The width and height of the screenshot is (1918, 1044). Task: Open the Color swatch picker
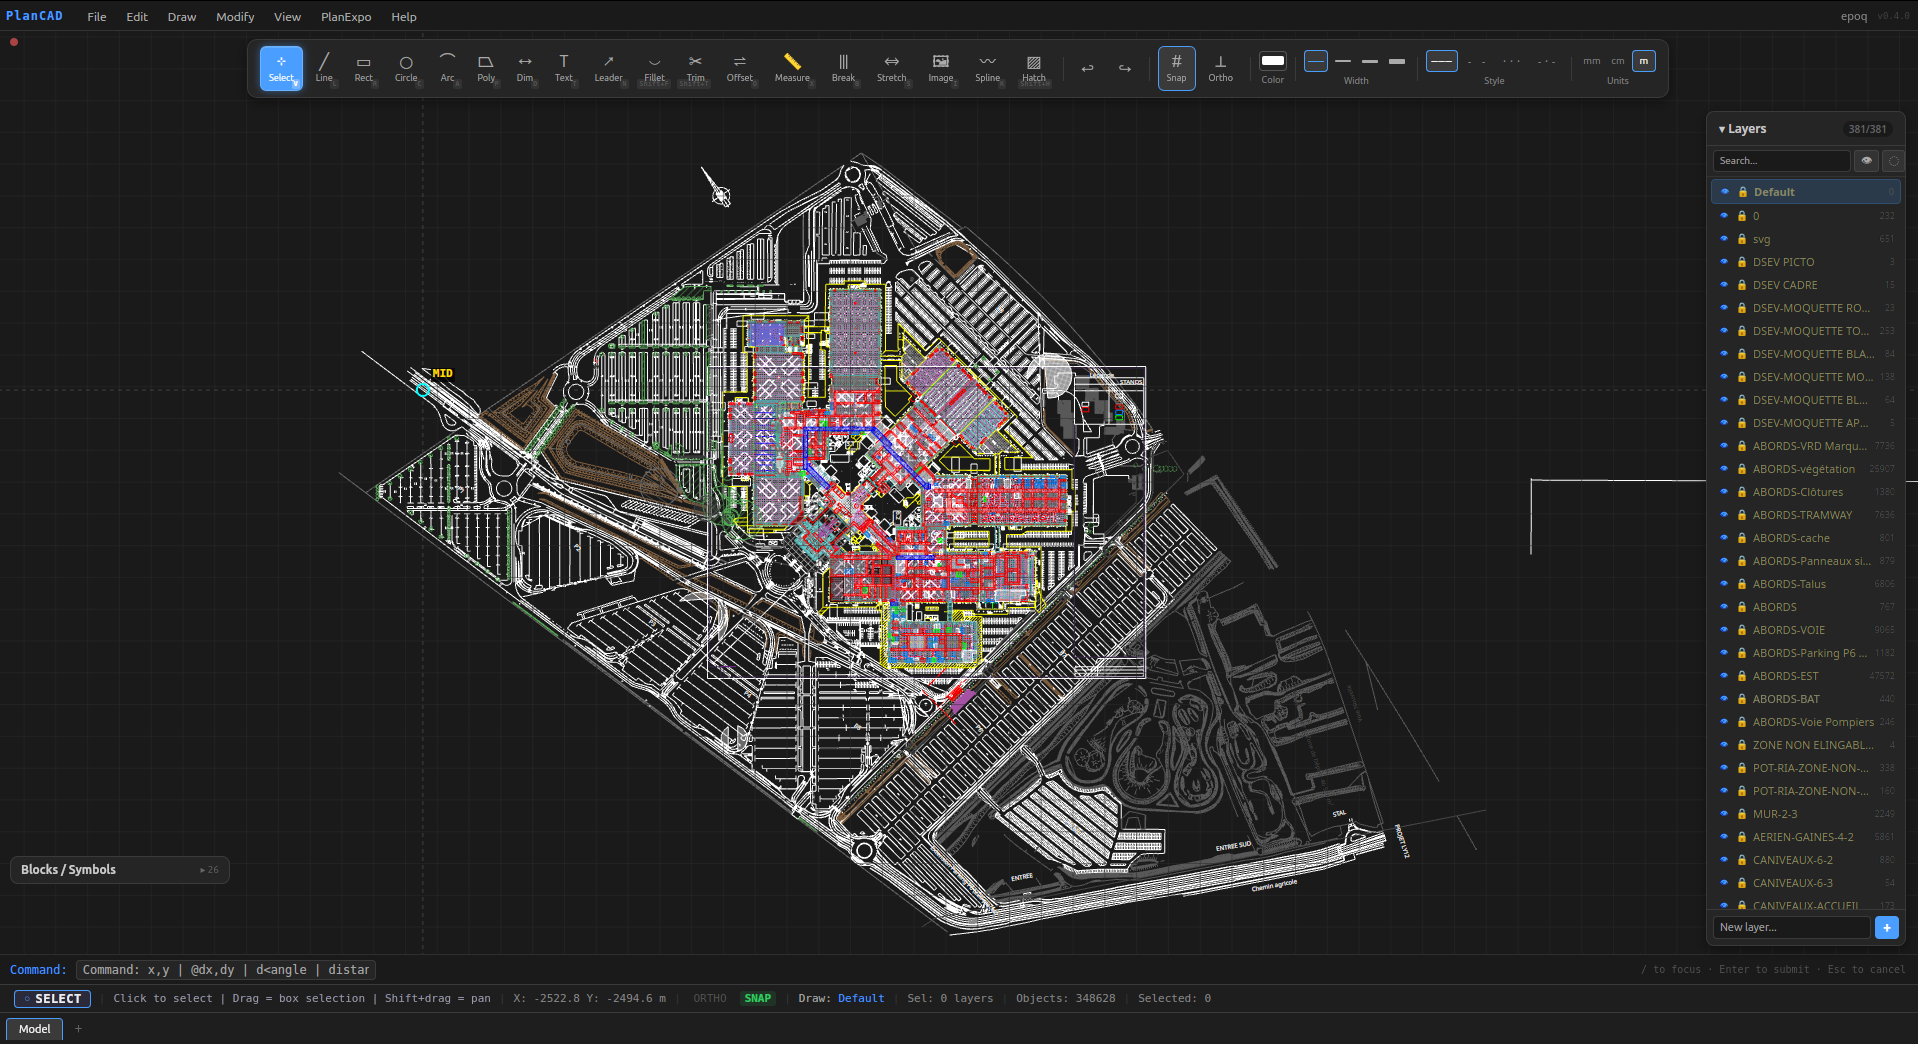tap(1271, 61)
